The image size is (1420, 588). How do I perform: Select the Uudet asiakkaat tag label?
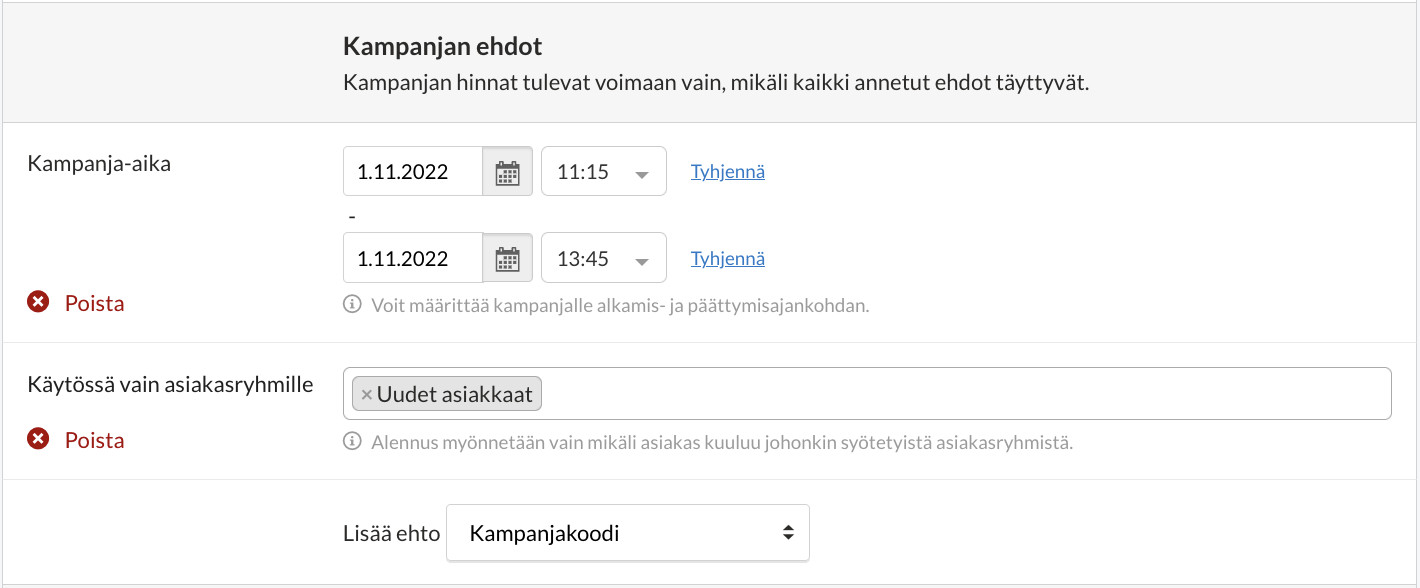tap(455, 395)
